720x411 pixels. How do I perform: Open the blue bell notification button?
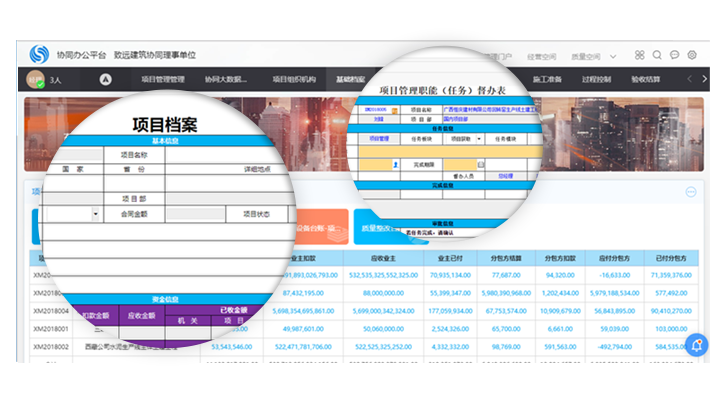696,345
